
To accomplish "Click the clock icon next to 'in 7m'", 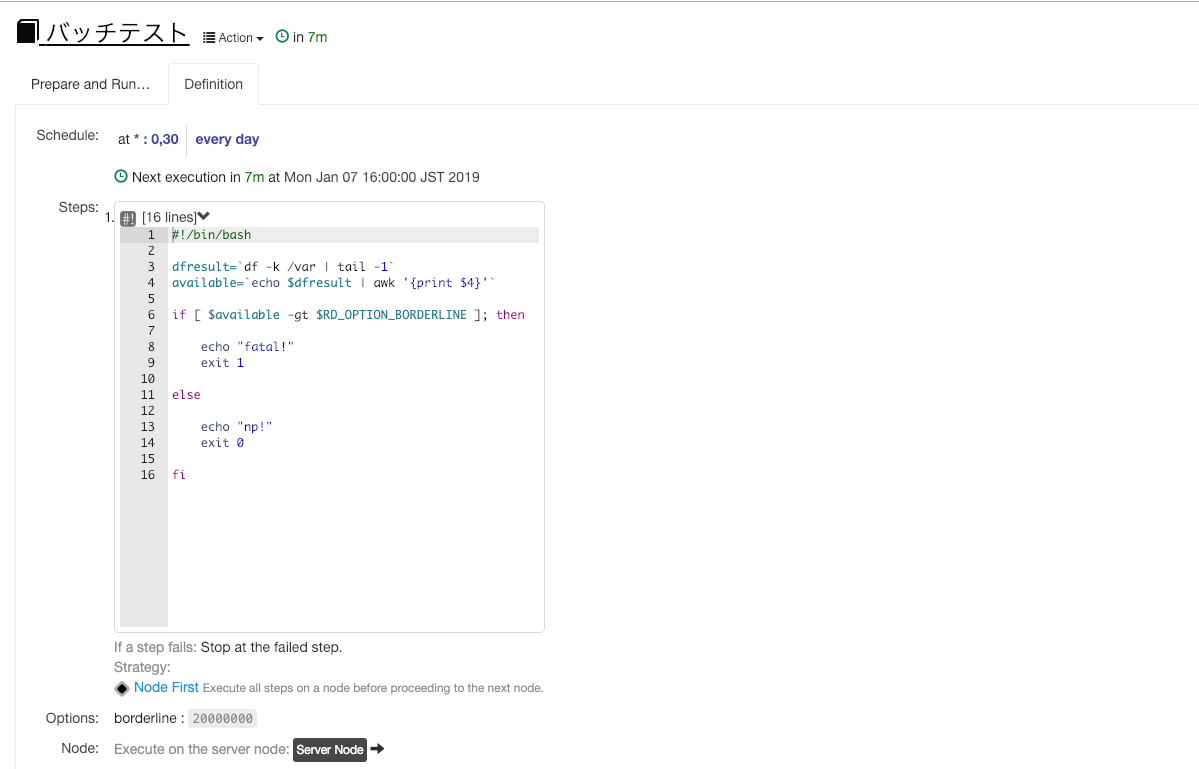I will (x=282, y=36).
